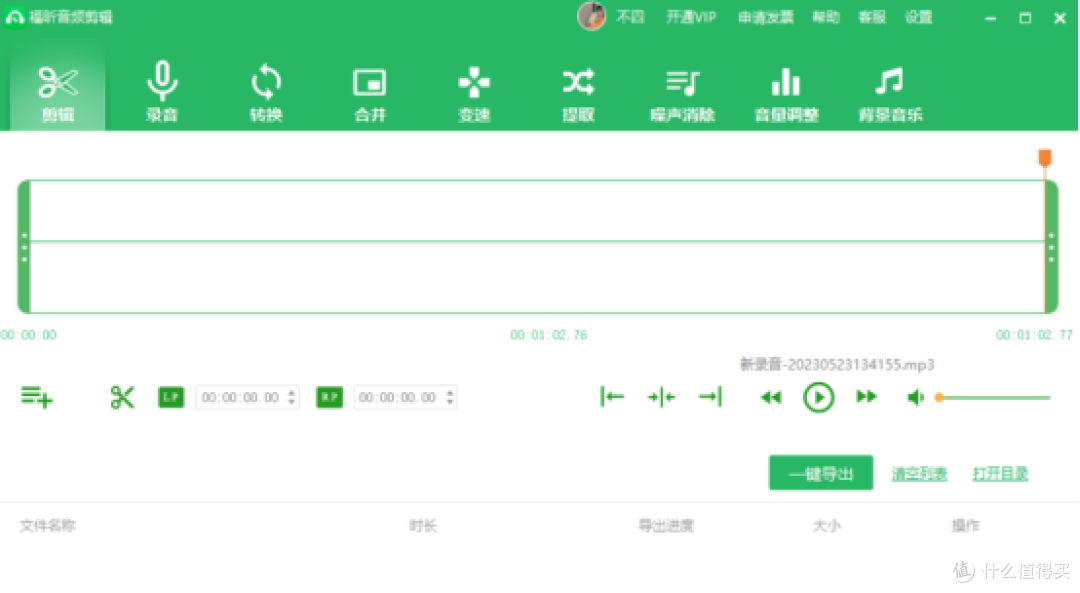Click the fast-forward button
The width and height of the screenshot is (1080, 593).
coord(866,397)
